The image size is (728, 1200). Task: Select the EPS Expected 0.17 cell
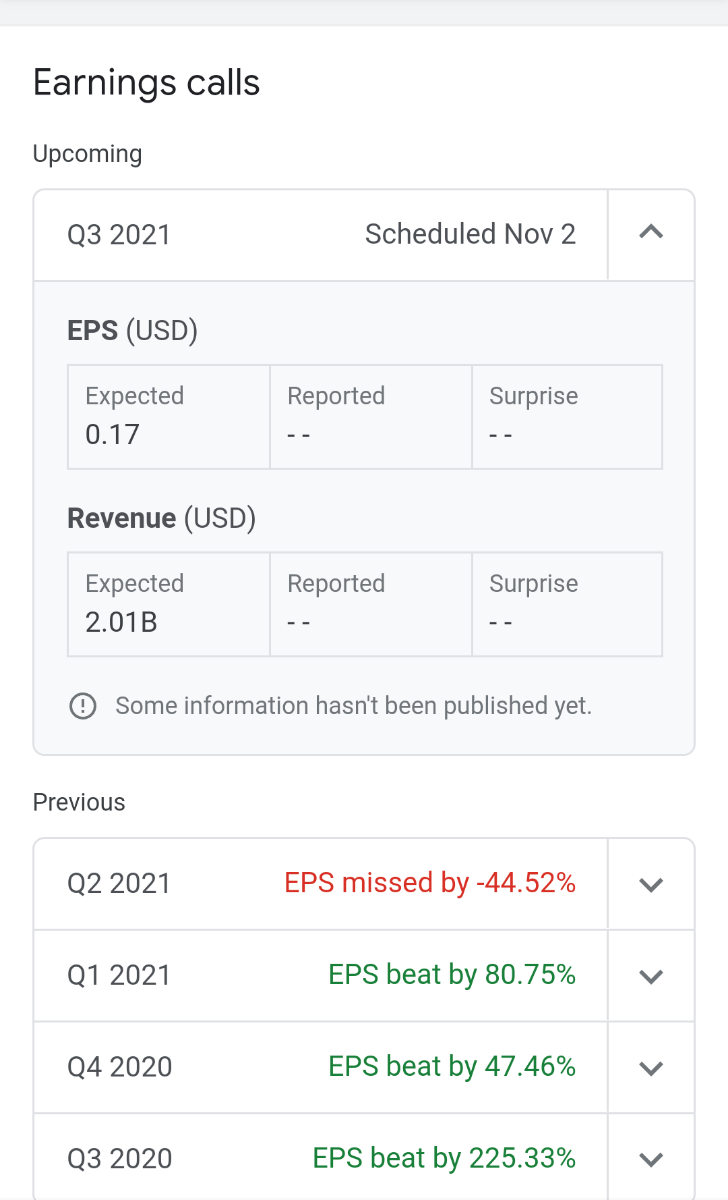click(x=169, y=416)
